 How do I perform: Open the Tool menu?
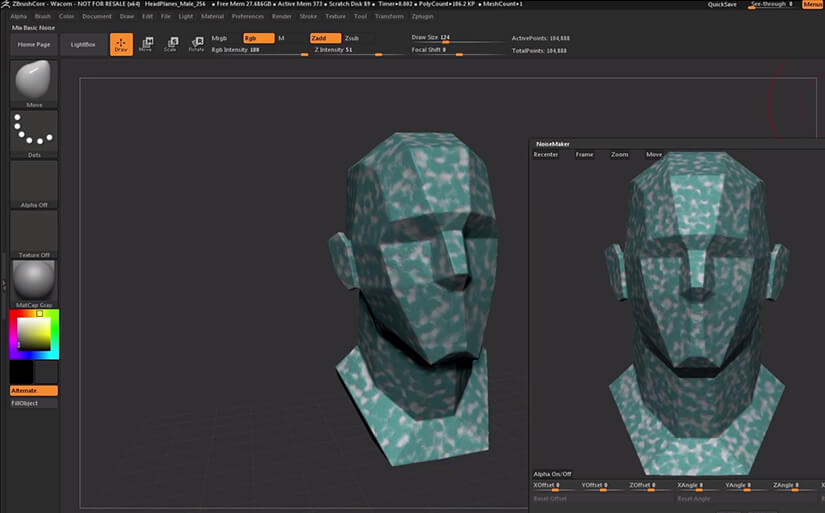[360, 16]
